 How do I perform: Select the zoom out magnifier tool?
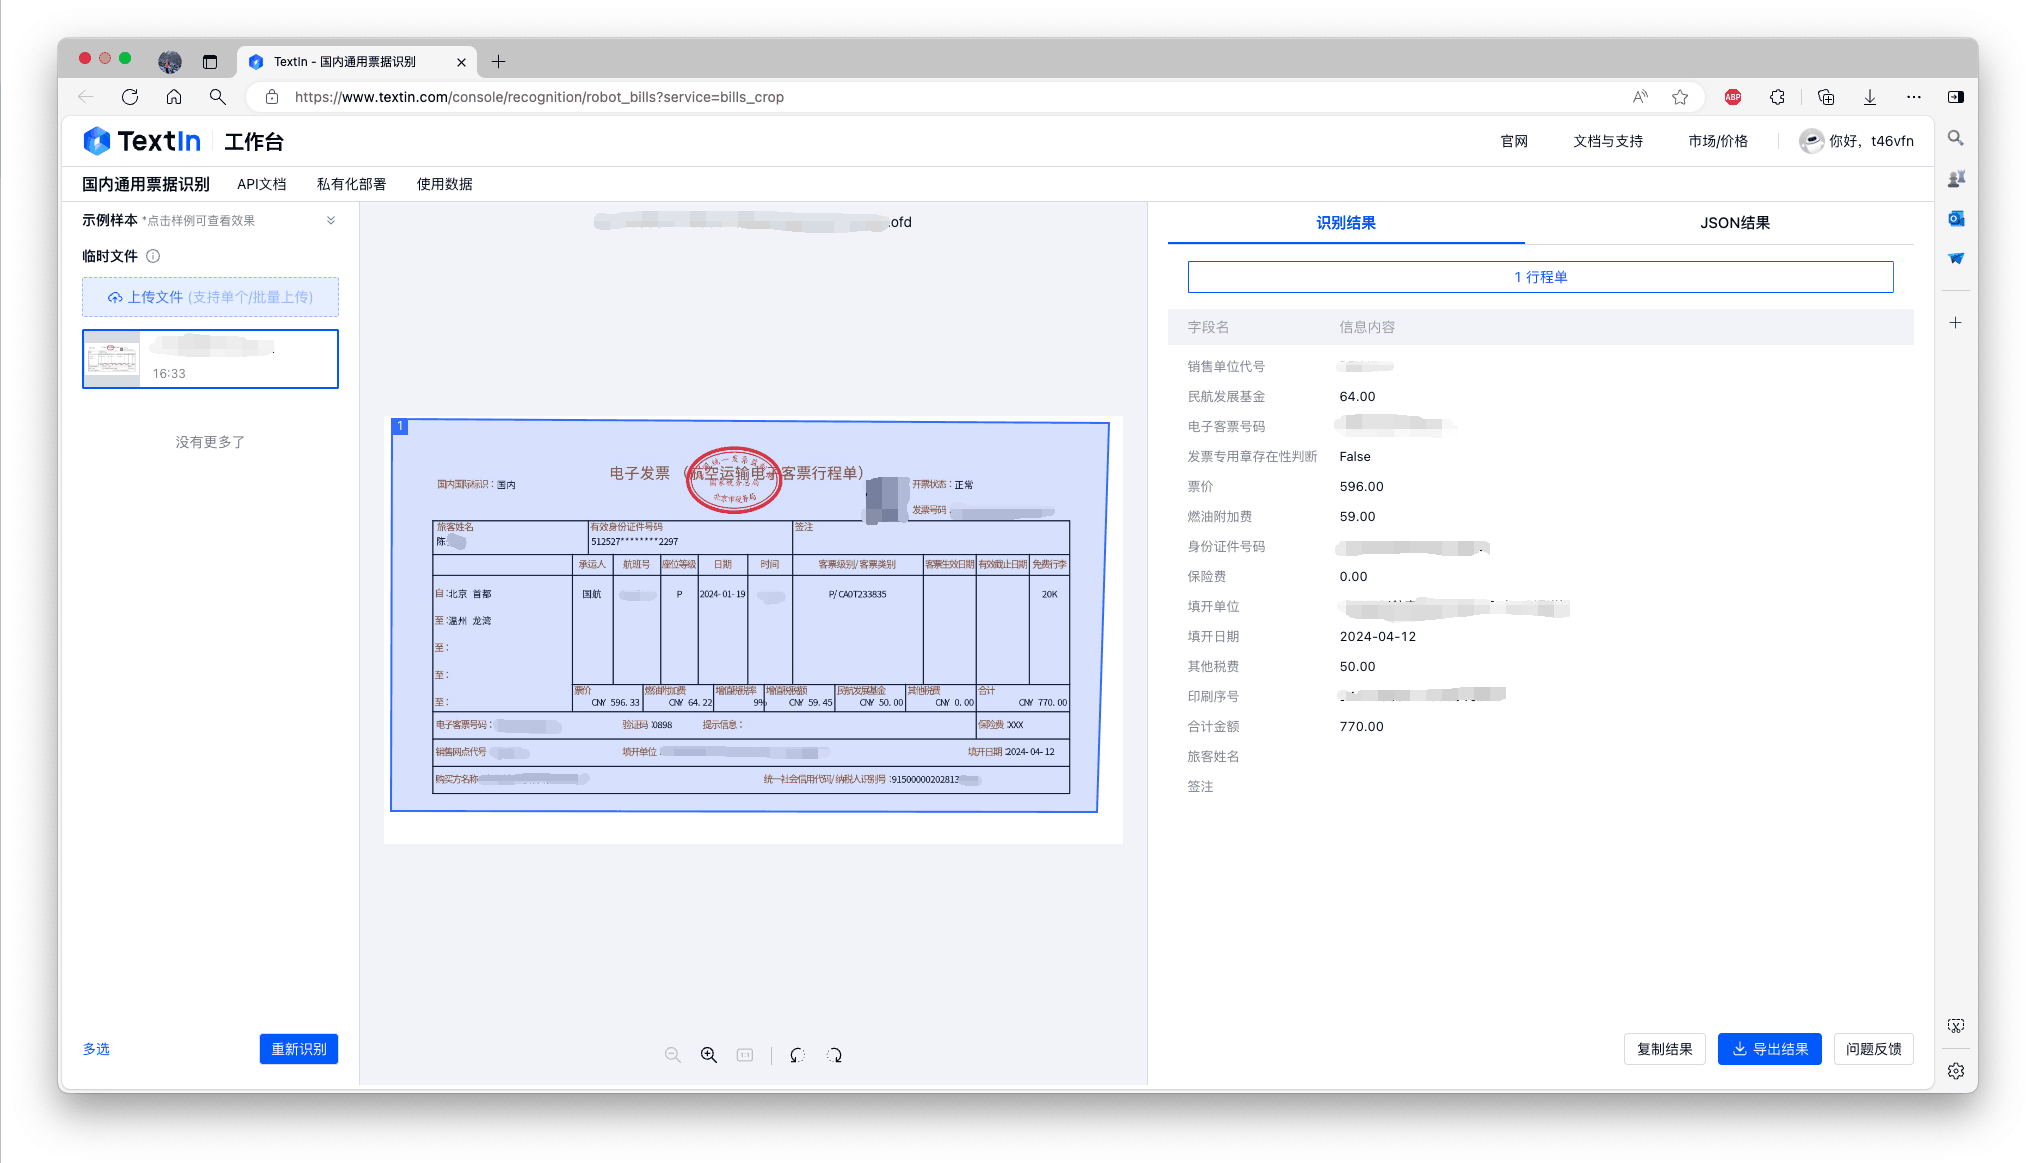pos(672,1055)
